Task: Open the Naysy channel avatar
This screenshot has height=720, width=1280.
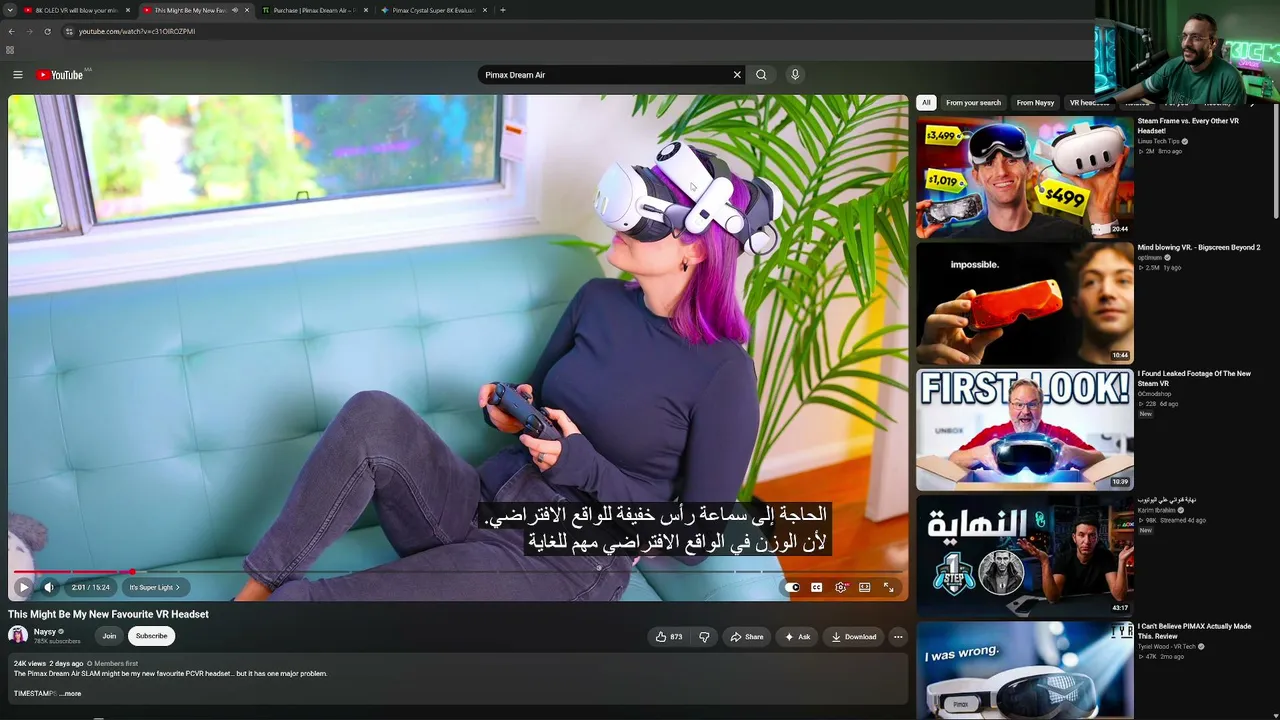Action: pyautogui.click(x=18, y=636)
